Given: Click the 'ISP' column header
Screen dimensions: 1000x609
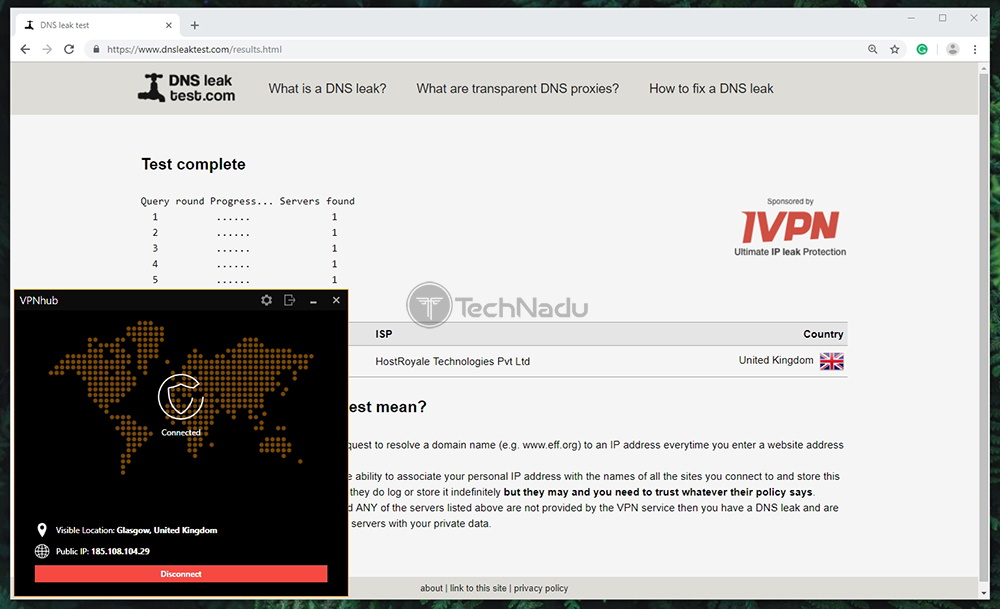Looking at the screenshot, I should click(x=384, y=334).
